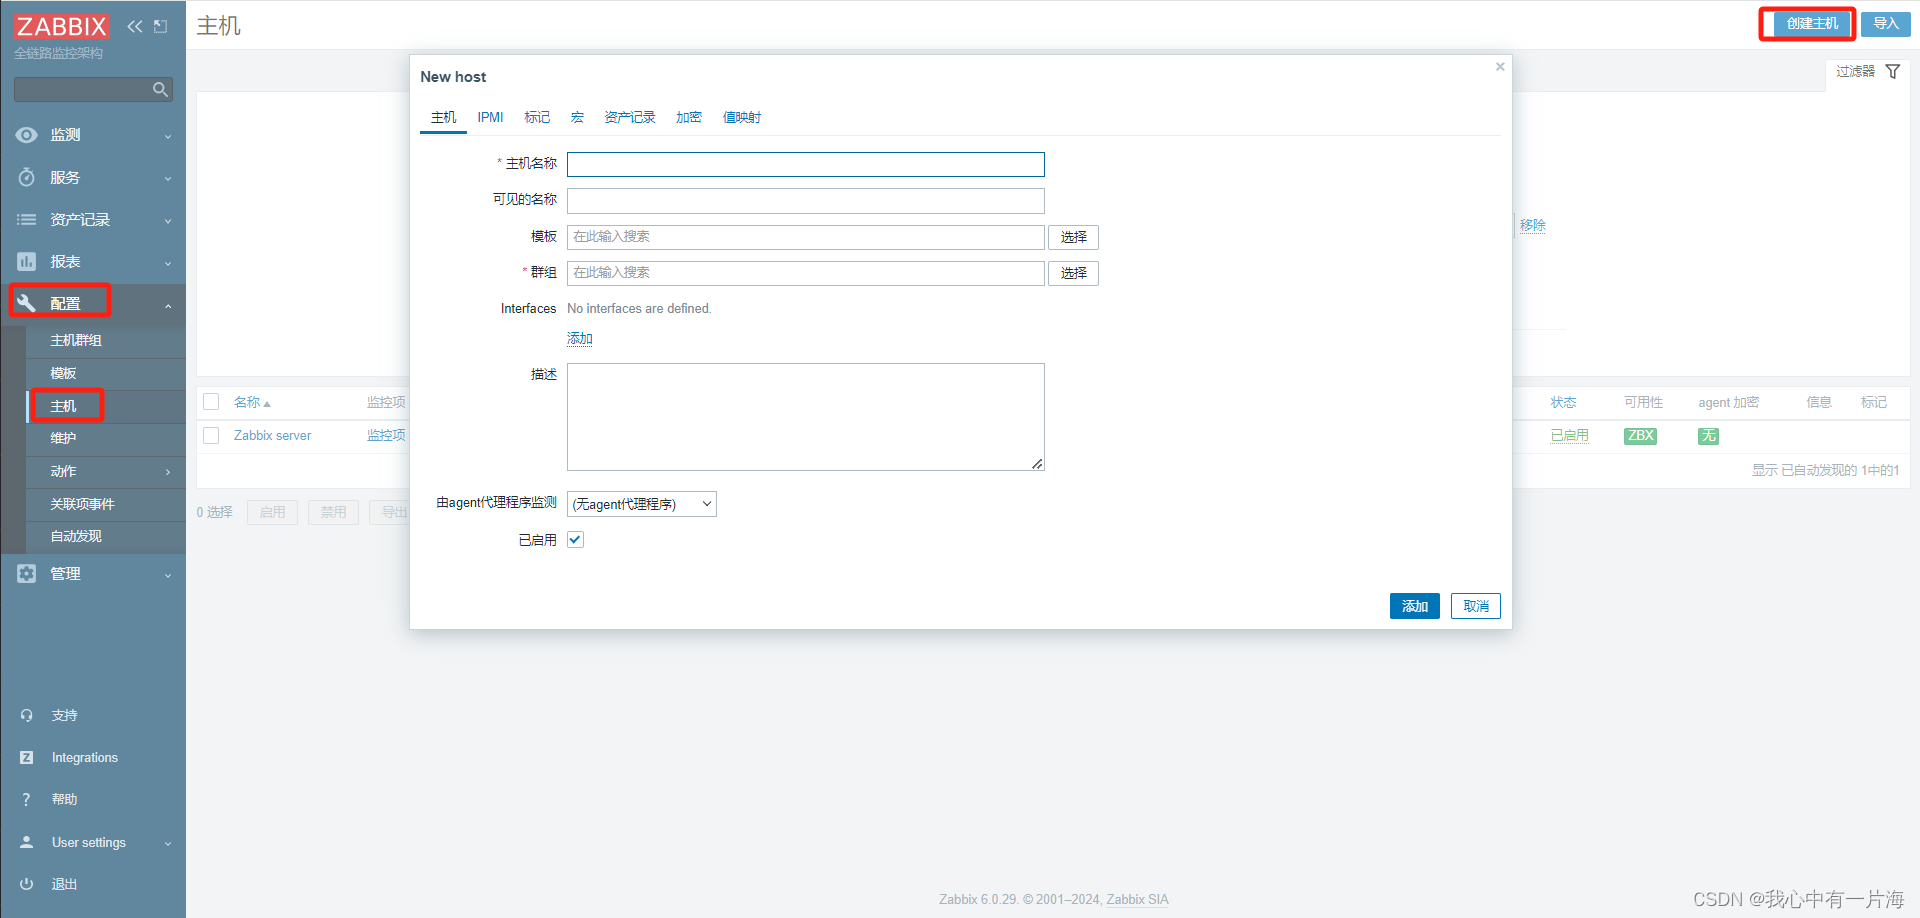The width and height of the screenshot is (1920, 918).
Task: Collapse sidebar with double-chevron icon
Action: pyautogui.click(x=135, y=26)
